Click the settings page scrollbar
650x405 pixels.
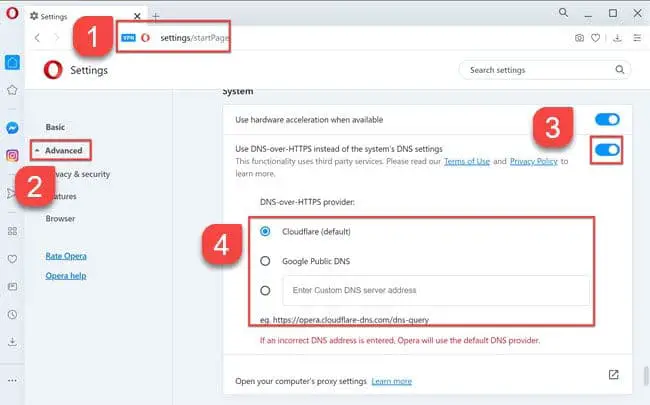point(646,375)
